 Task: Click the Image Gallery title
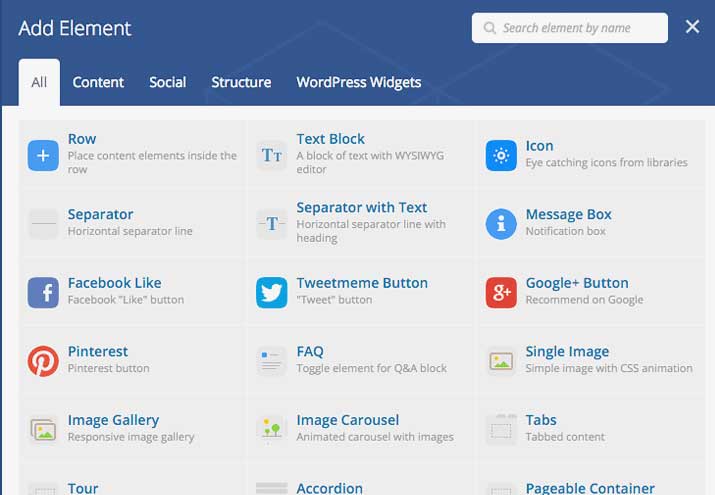pos(114,420)
